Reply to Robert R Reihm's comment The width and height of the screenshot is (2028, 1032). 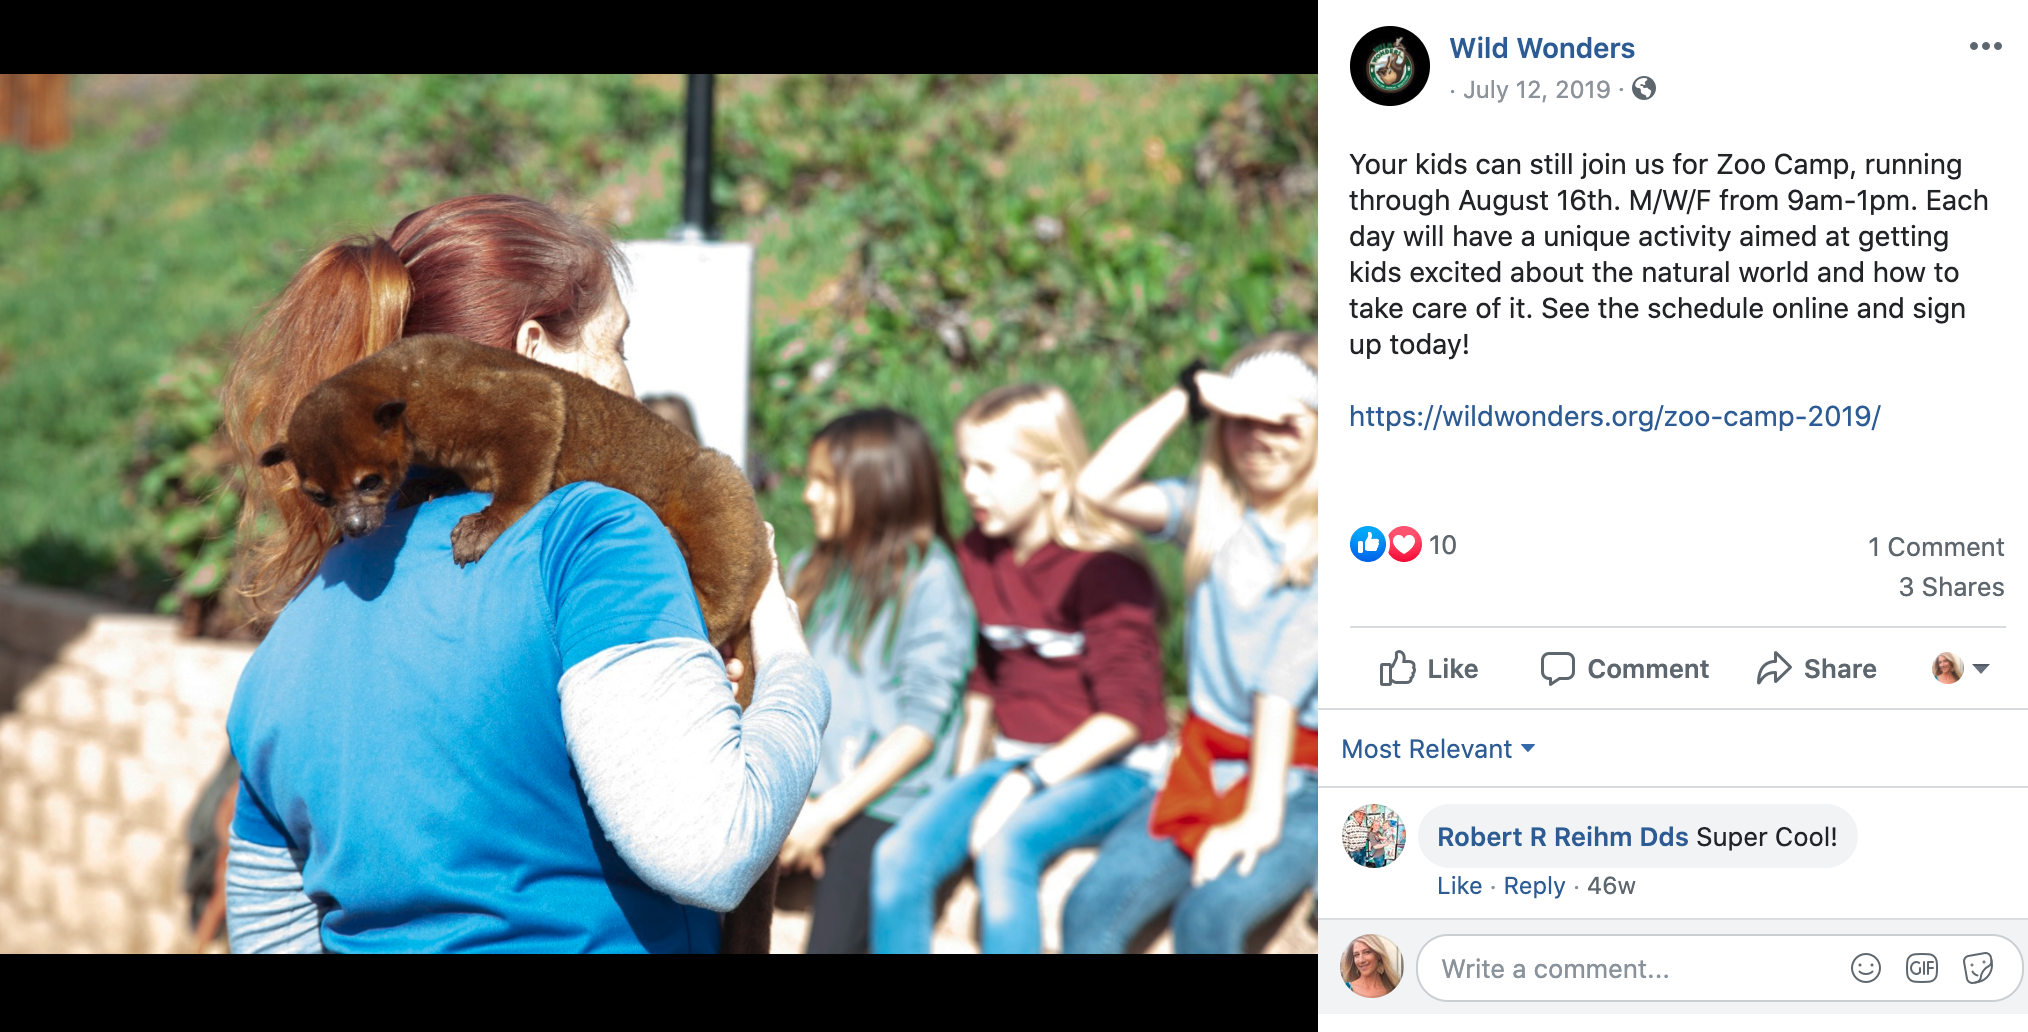coord(1534,886)
